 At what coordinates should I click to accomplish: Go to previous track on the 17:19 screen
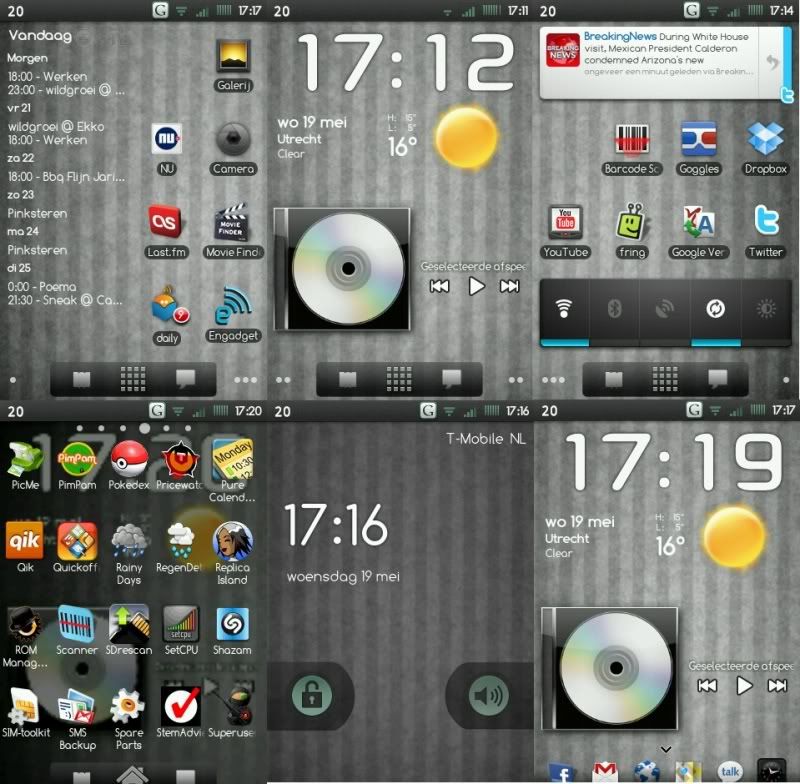pos(708,686)
